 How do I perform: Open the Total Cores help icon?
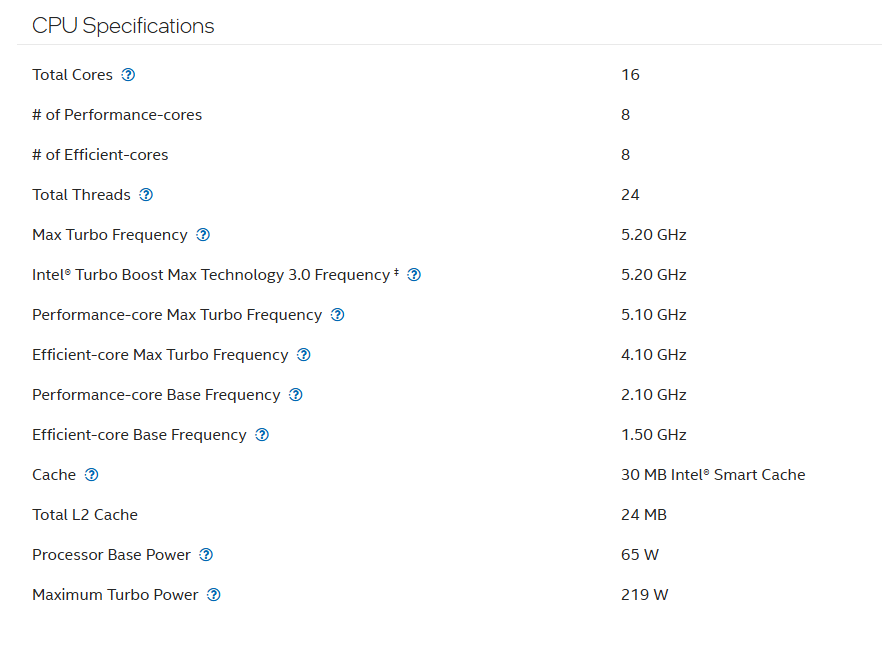coord(128,75)
